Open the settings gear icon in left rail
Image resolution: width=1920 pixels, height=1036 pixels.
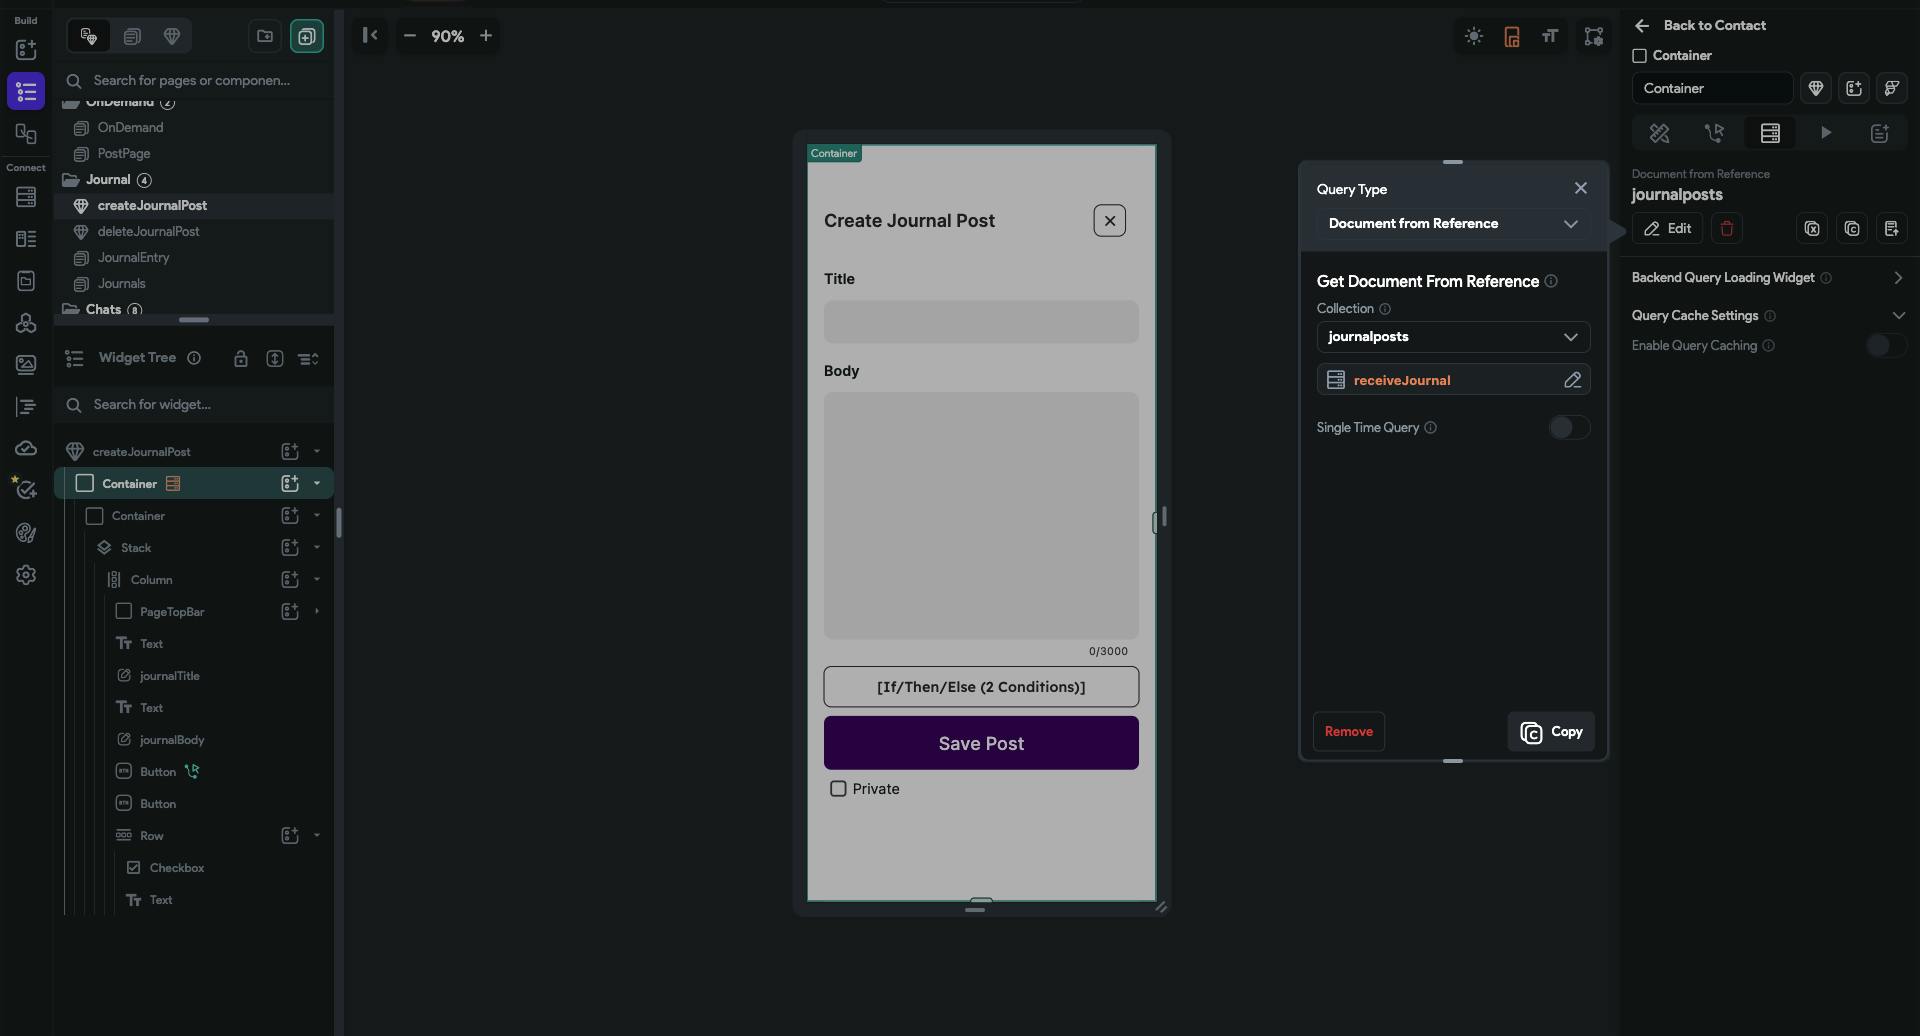(x=26, y=575)
